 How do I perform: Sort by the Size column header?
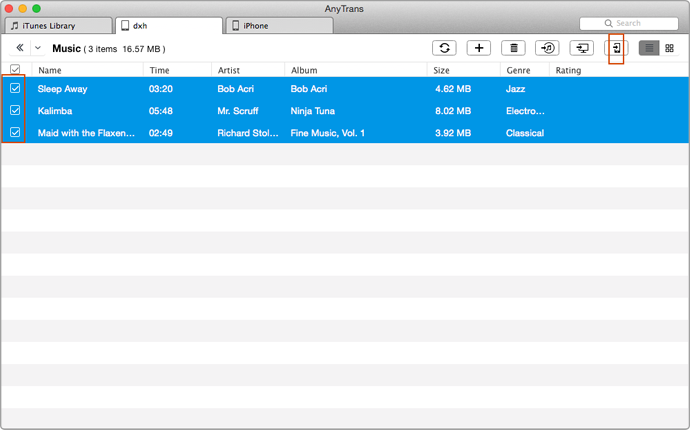click(441, 70)
